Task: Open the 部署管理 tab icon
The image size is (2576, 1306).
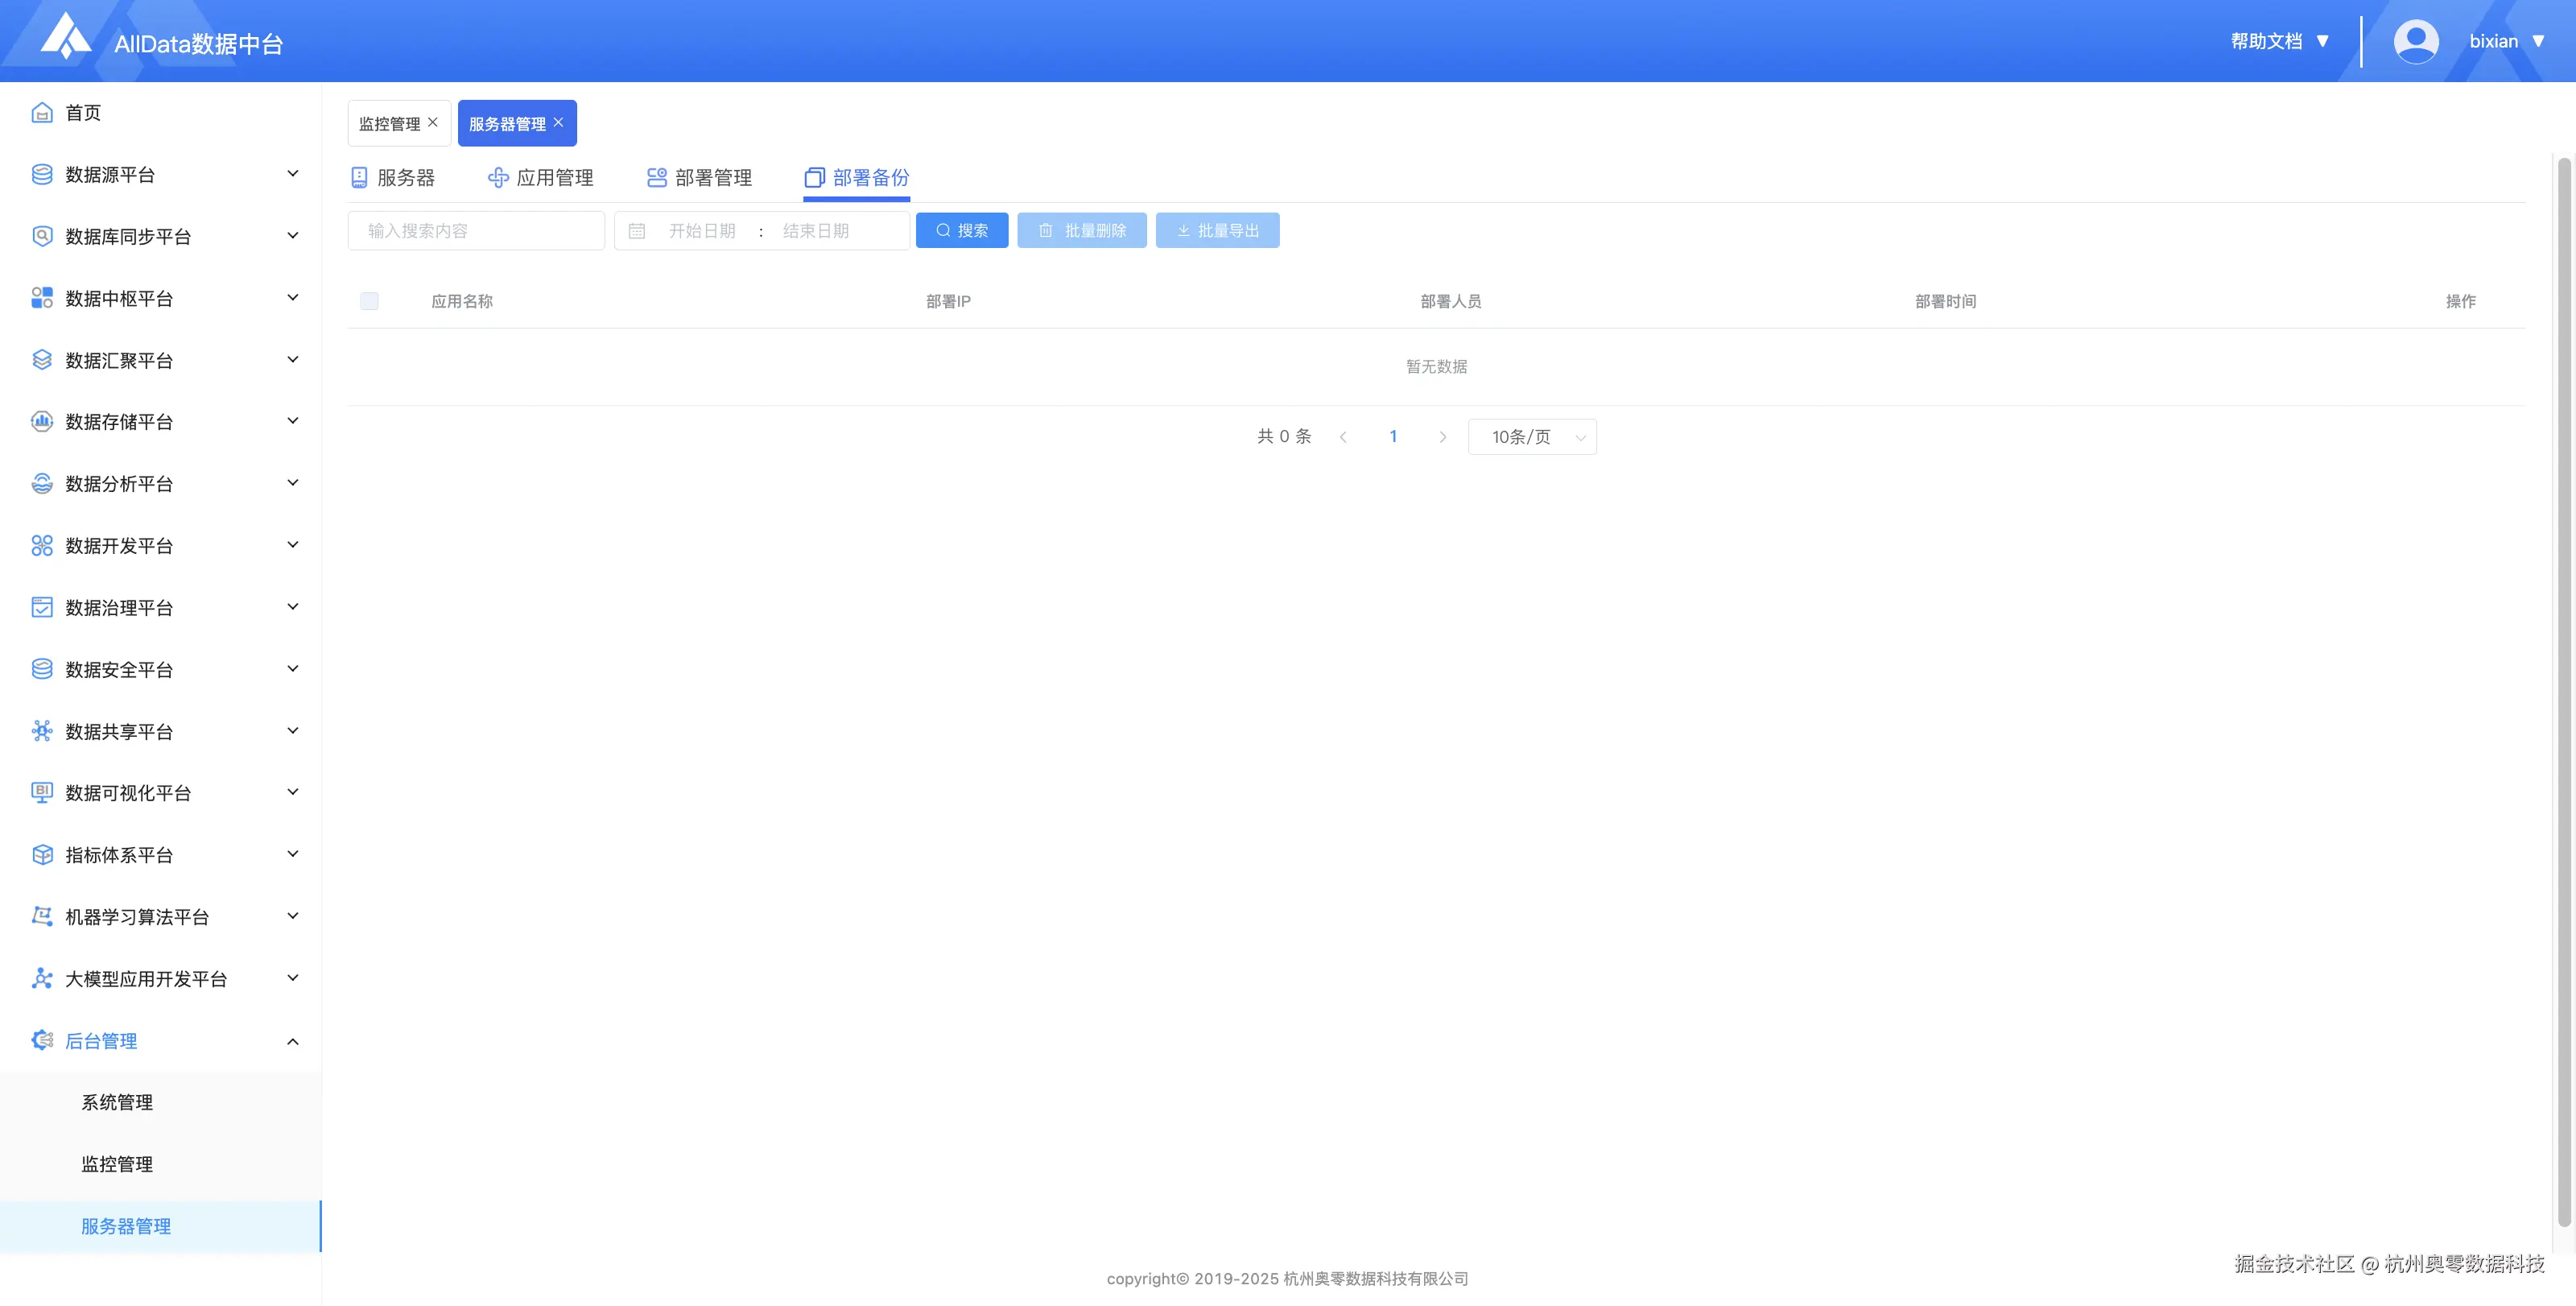Action: click(657, 177)
